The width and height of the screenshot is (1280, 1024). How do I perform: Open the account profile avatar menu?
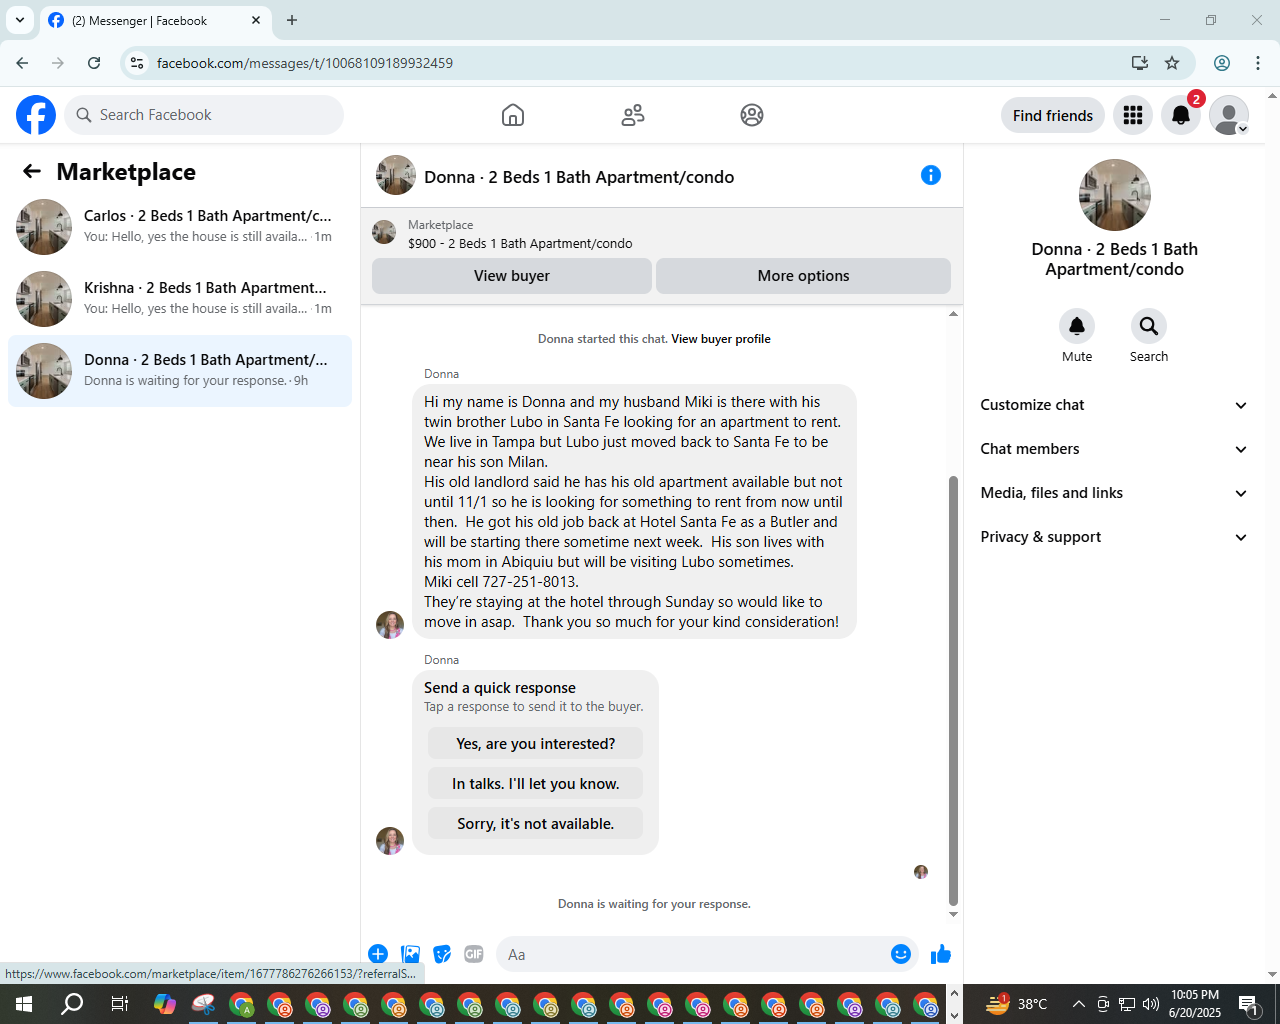(1229, 115)
